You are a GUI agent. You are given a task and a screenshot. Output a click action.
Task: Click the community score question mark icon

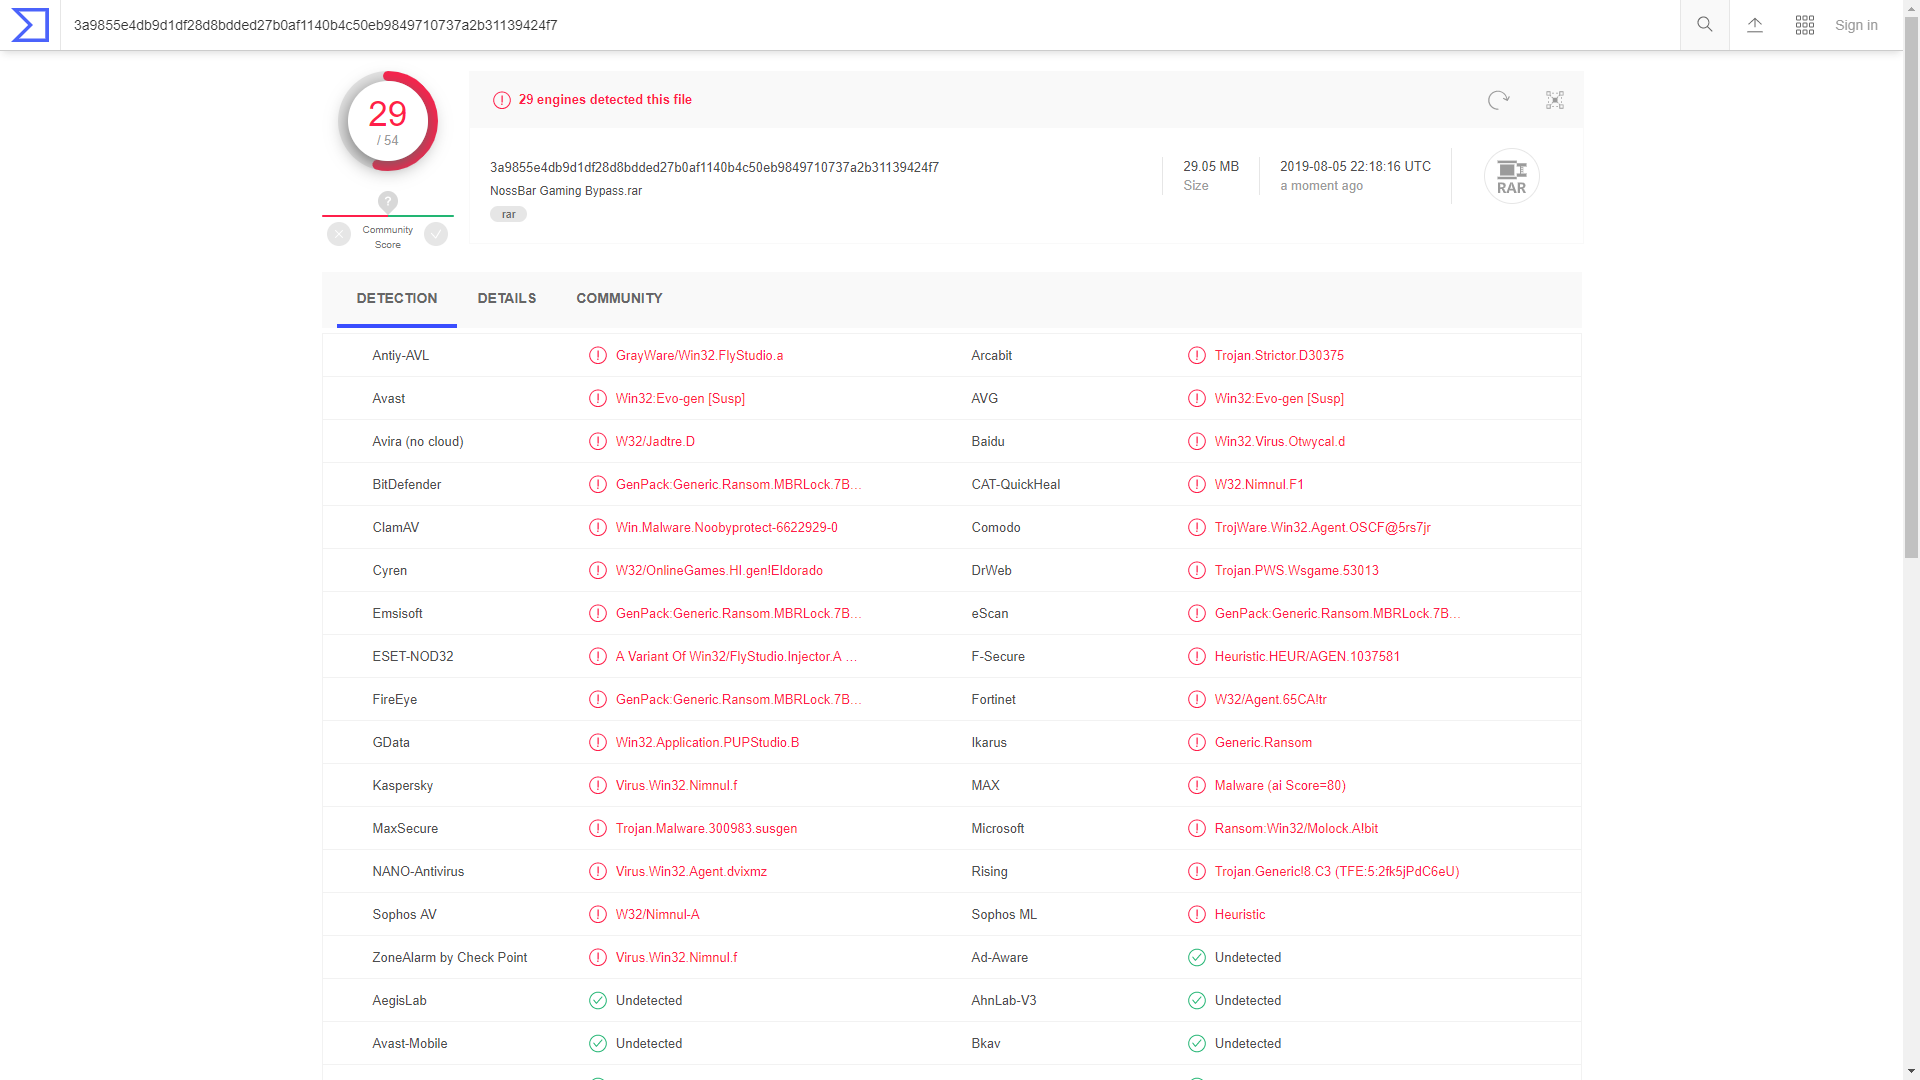[388, 201]
